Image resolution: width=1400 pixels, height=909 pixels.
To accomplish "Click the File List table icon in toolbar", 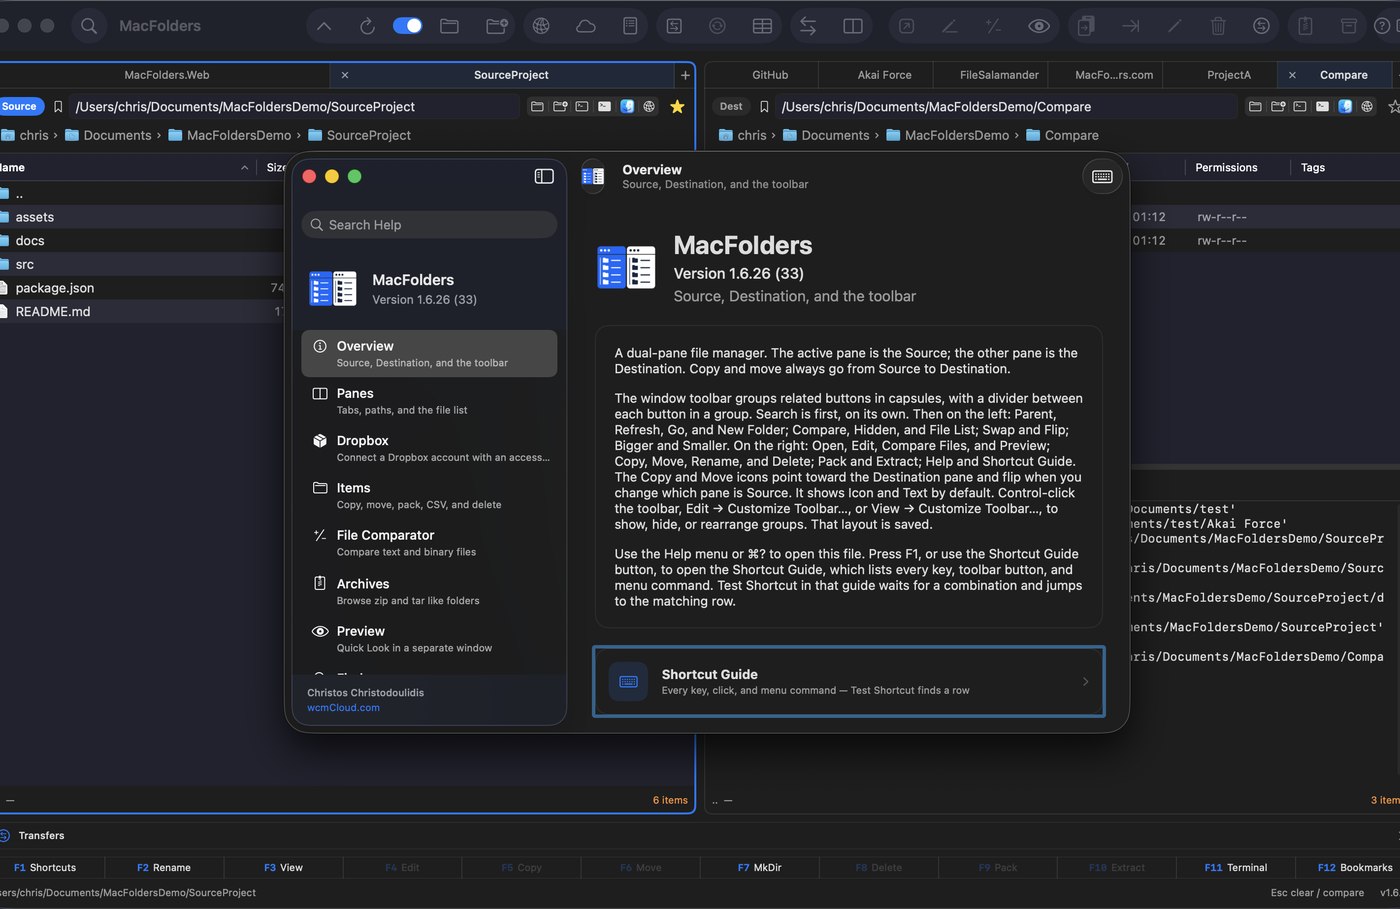I will 762,26.
